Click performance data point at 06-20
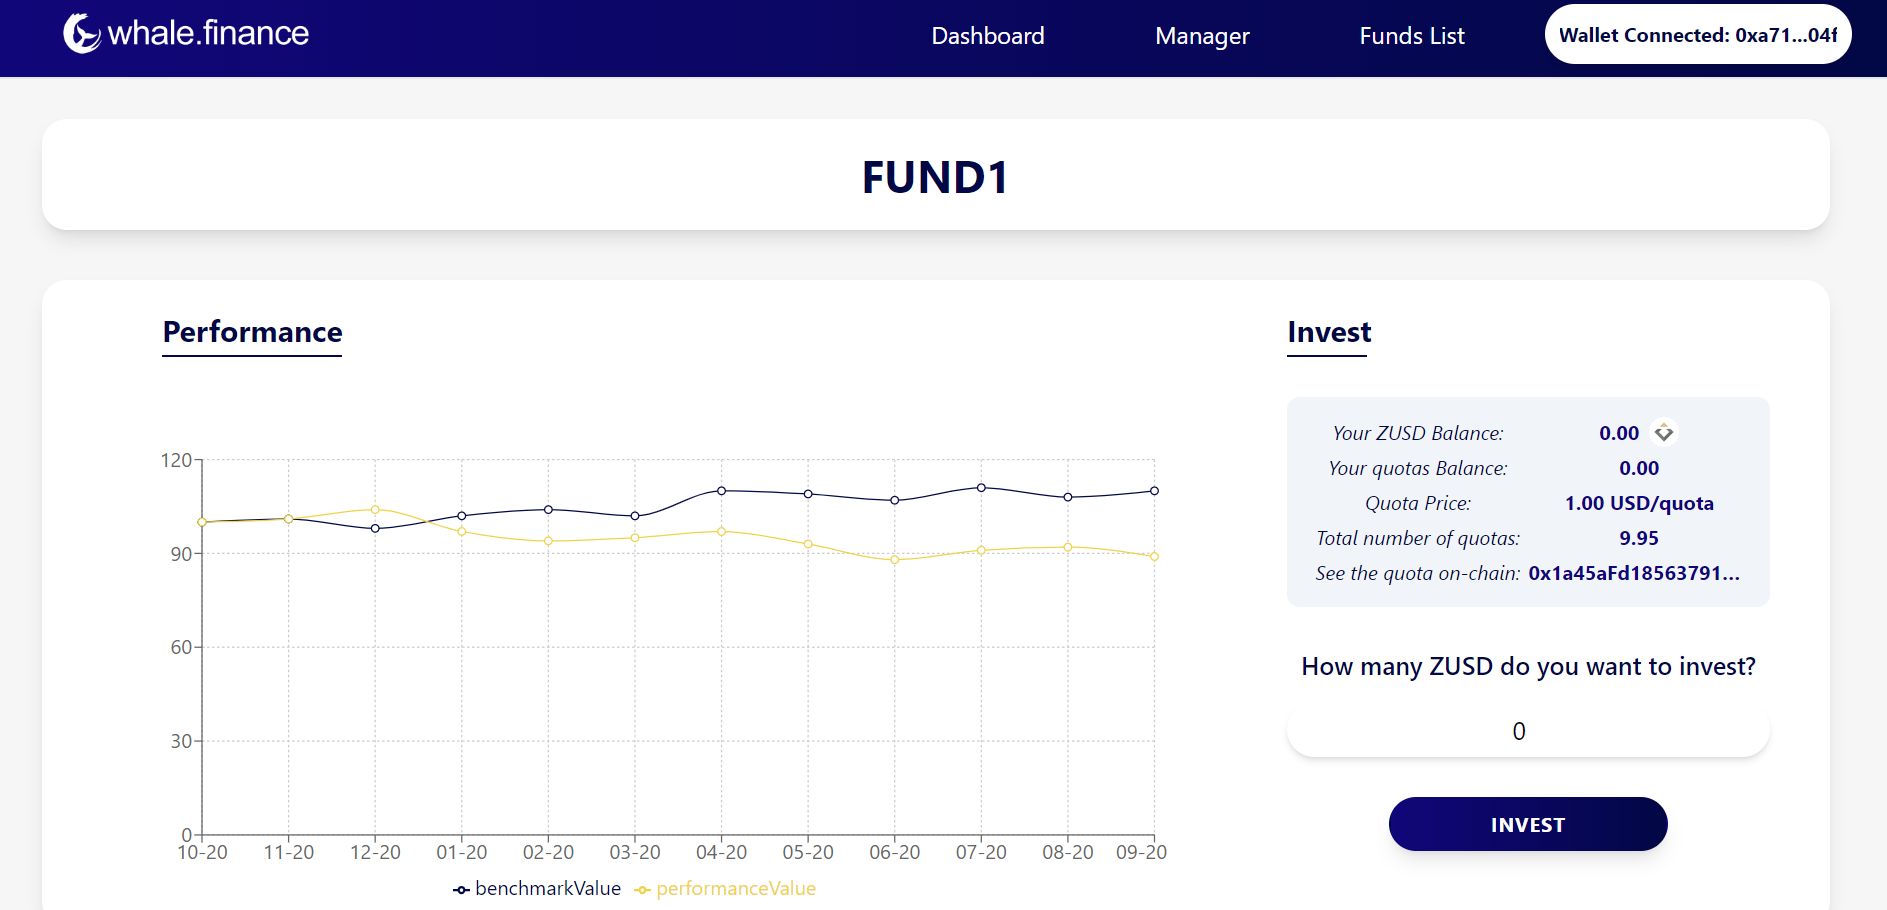This screenshot has height=910, width=1887. (894, 560)
